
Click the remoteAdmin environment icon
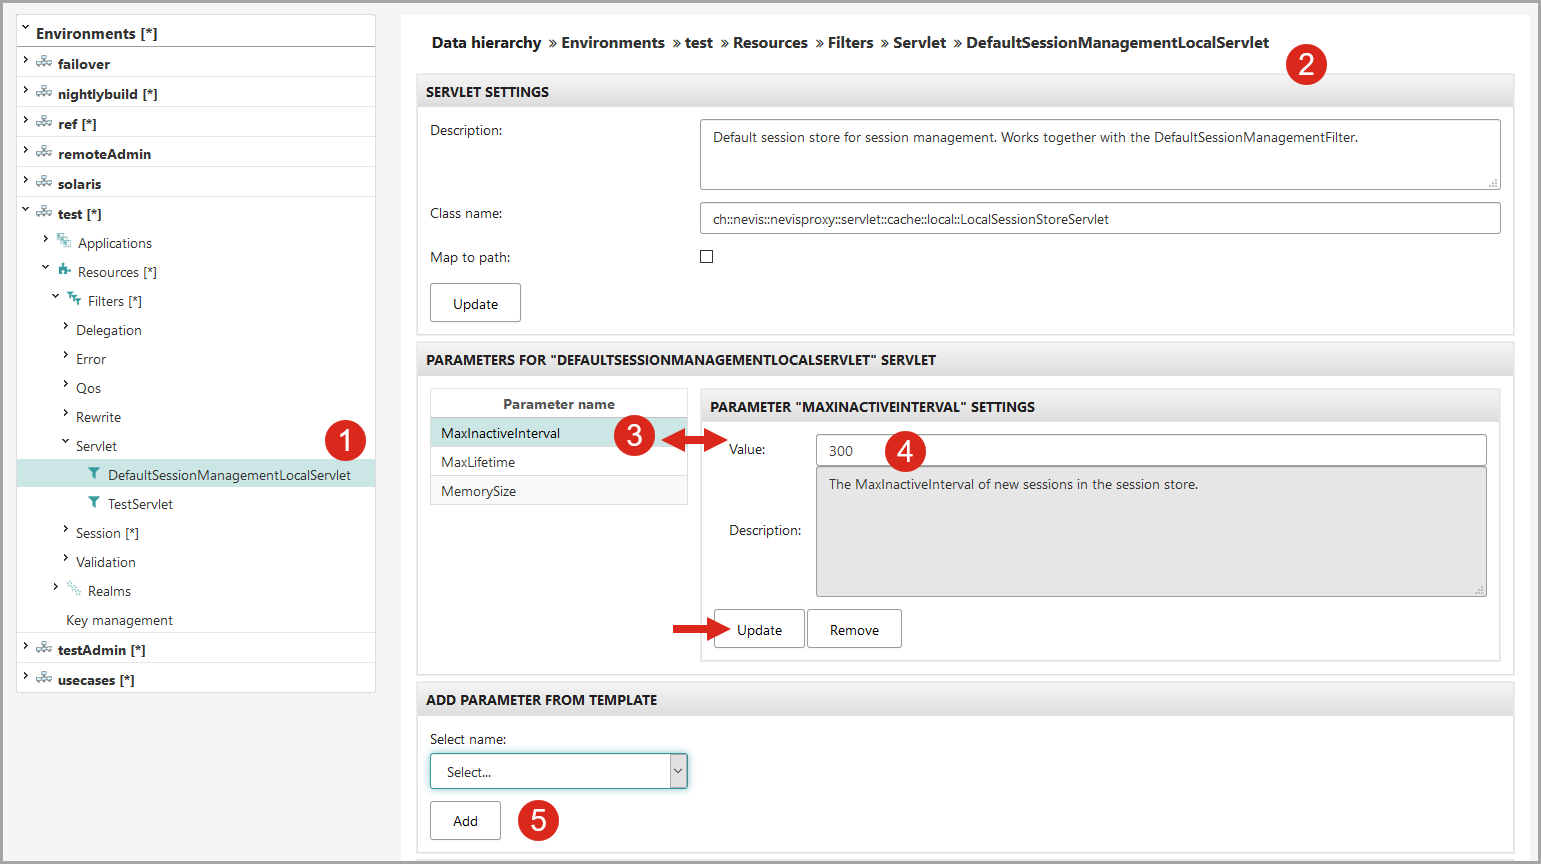click(44, 152)
